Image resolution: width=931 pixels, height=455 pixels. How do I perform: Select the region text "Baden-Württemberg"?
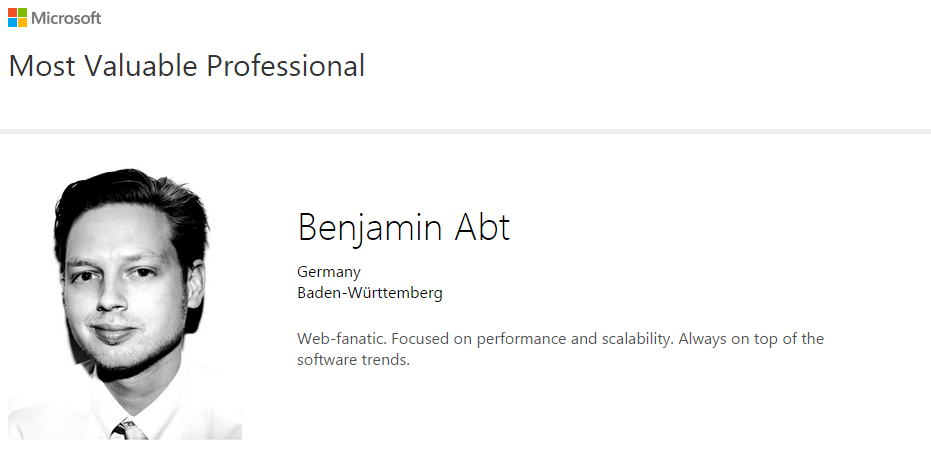[370, 293]
